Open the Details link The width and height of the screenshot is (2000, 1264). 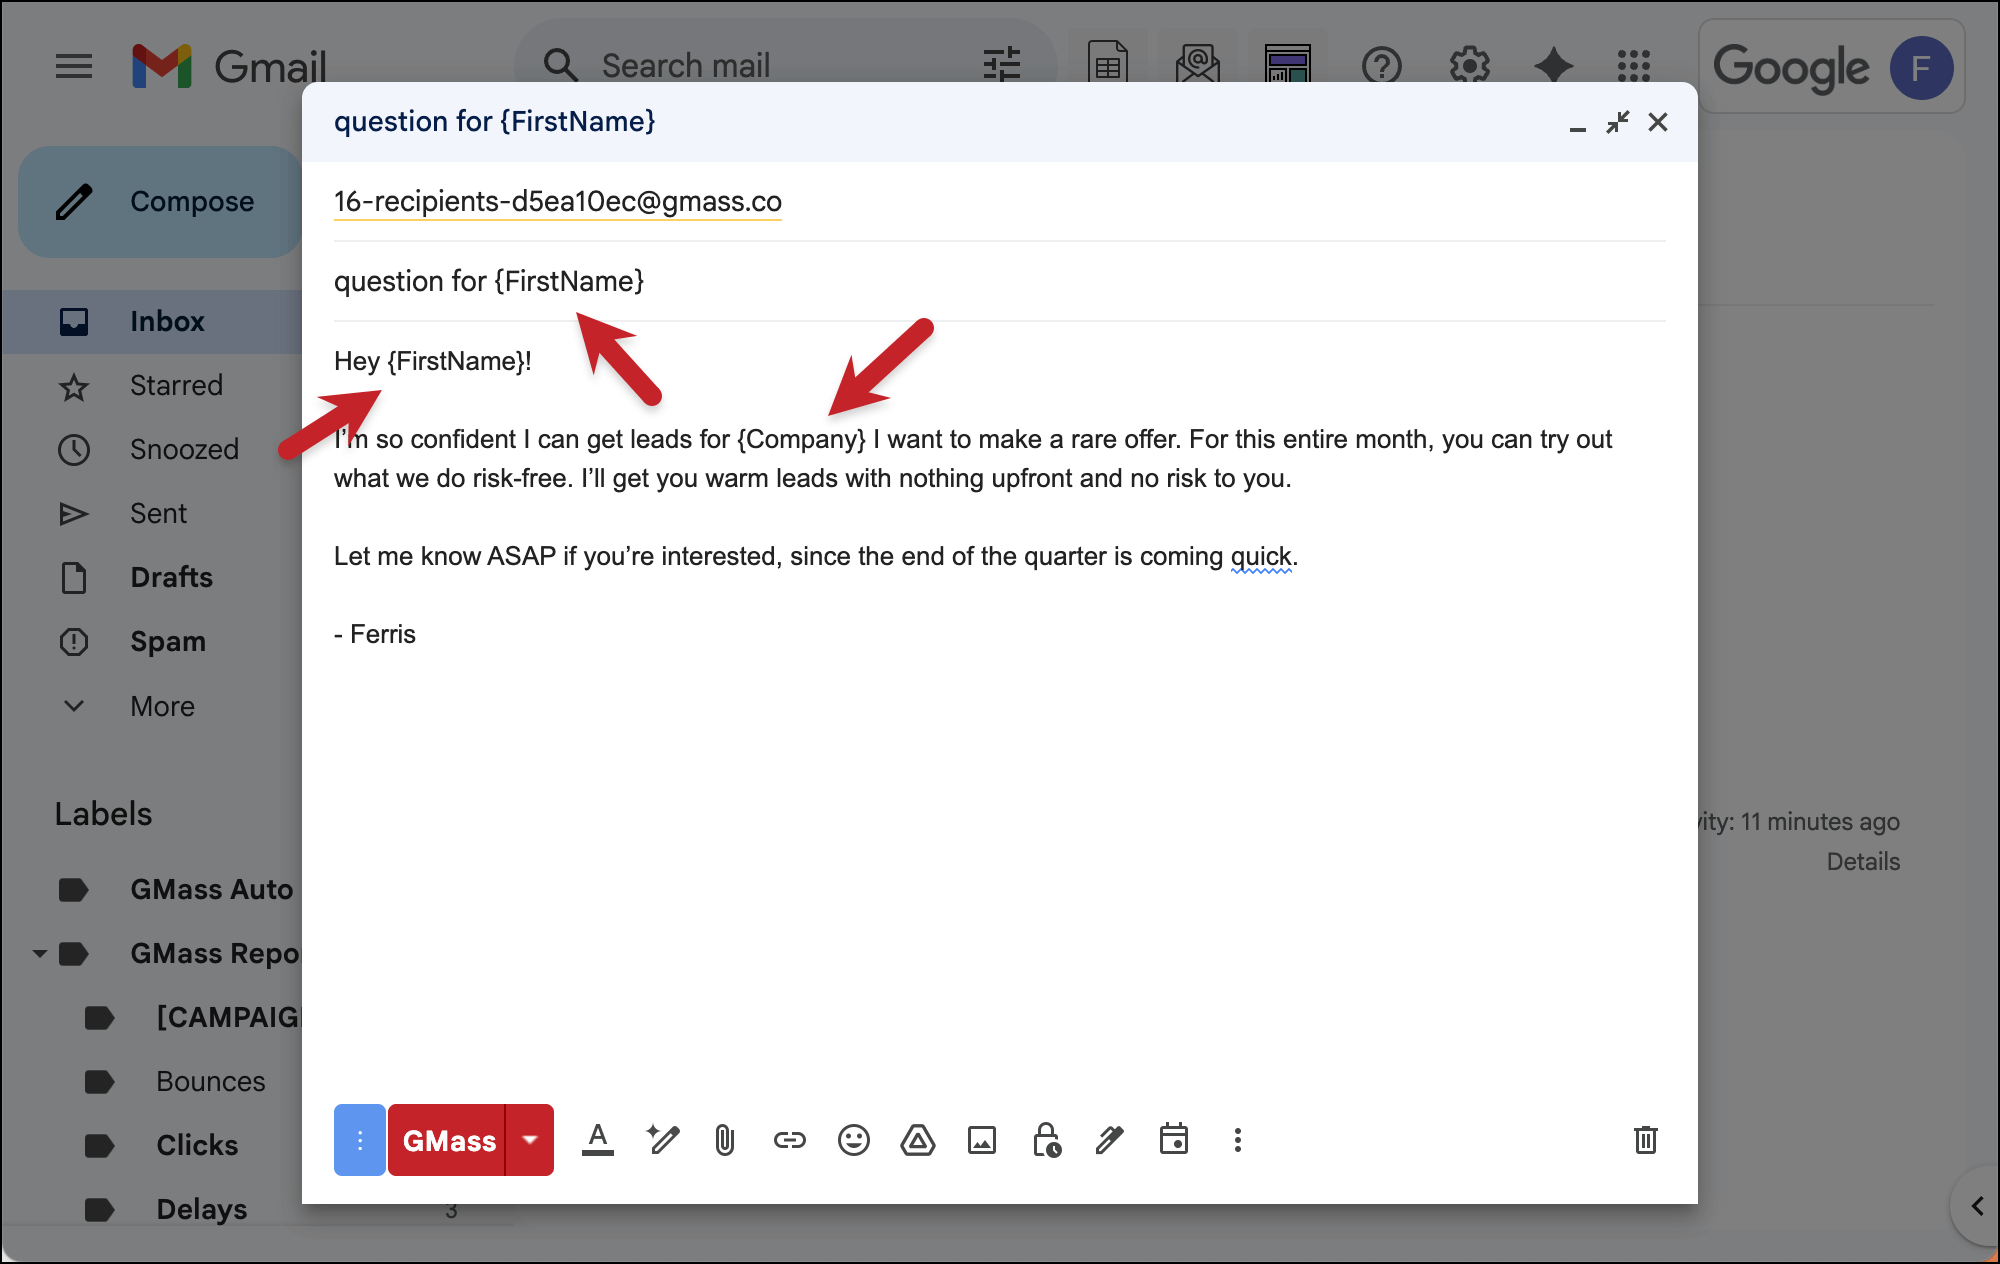pyautogui.click(x=1862, y=861)
